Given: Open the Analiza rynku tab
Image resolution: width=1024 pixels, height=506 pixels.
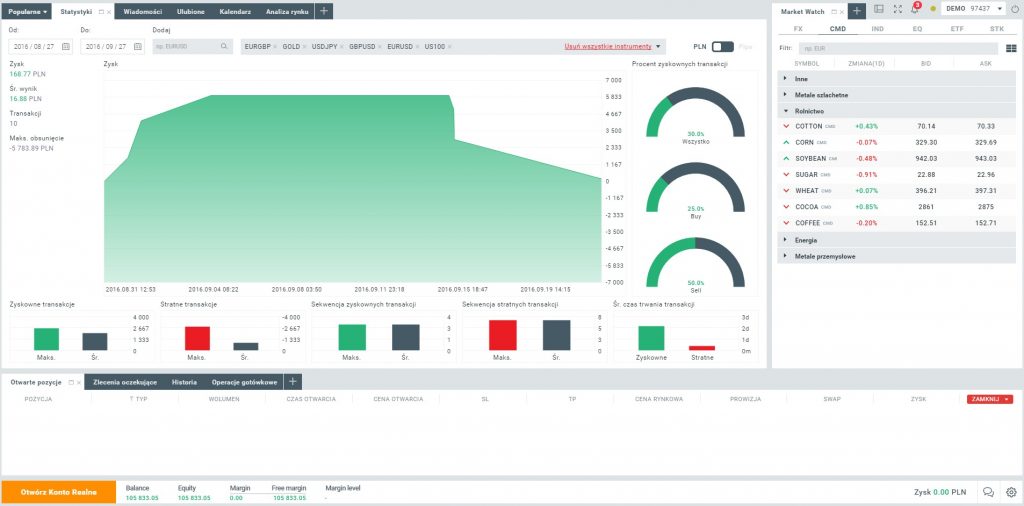Looking at the screenshot, I should click(287, 12).
